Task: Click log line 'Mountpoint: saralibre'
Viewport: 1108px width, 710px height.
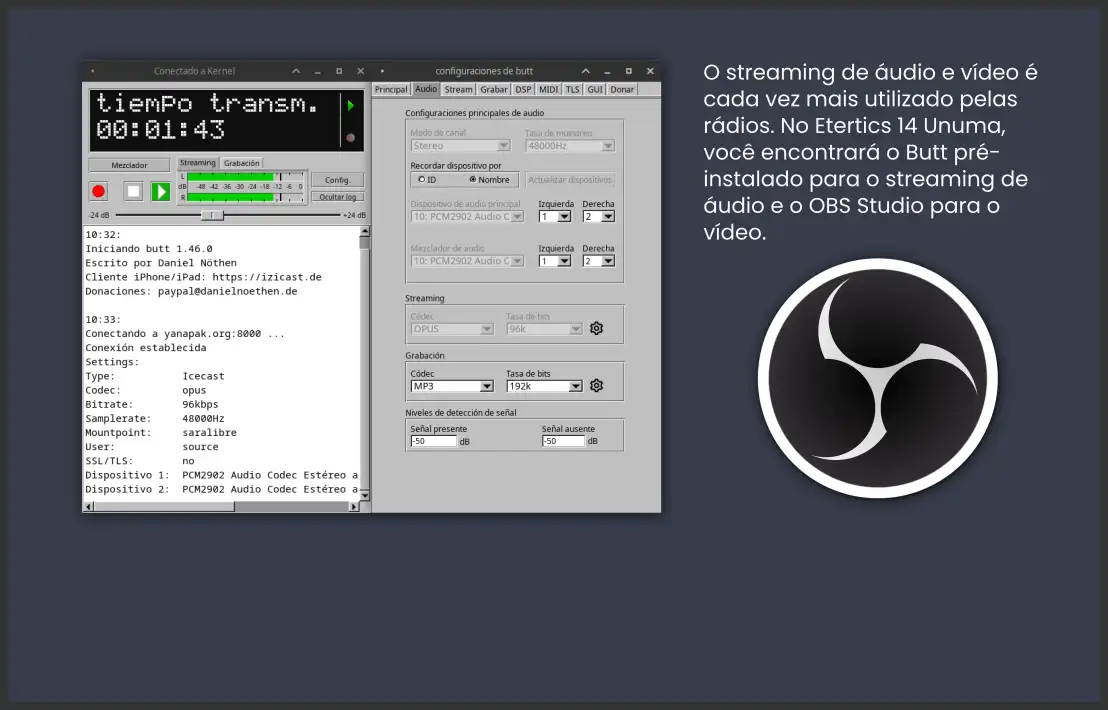Action: click(x=161, y=432)
